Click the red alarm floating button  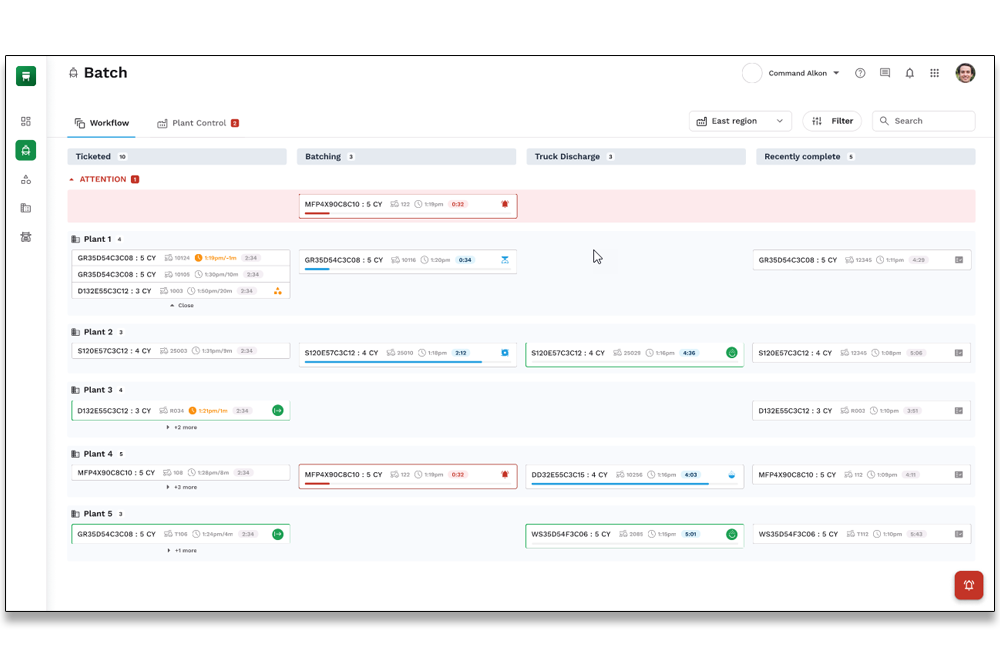click(968, 585)
